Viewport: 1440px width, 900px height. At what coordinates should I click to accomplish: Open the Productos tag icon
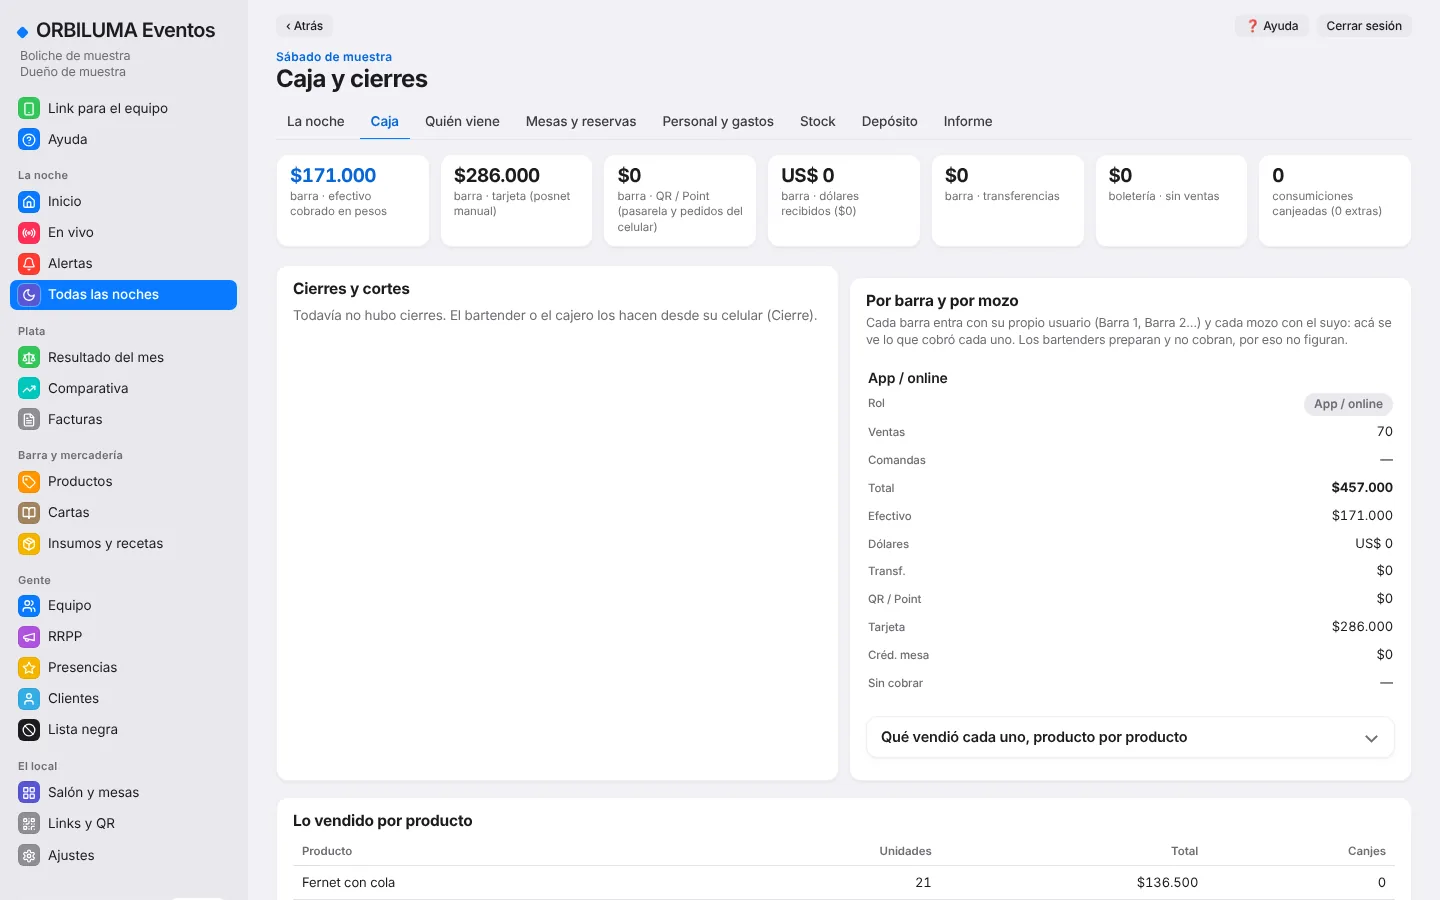point(29,482)
